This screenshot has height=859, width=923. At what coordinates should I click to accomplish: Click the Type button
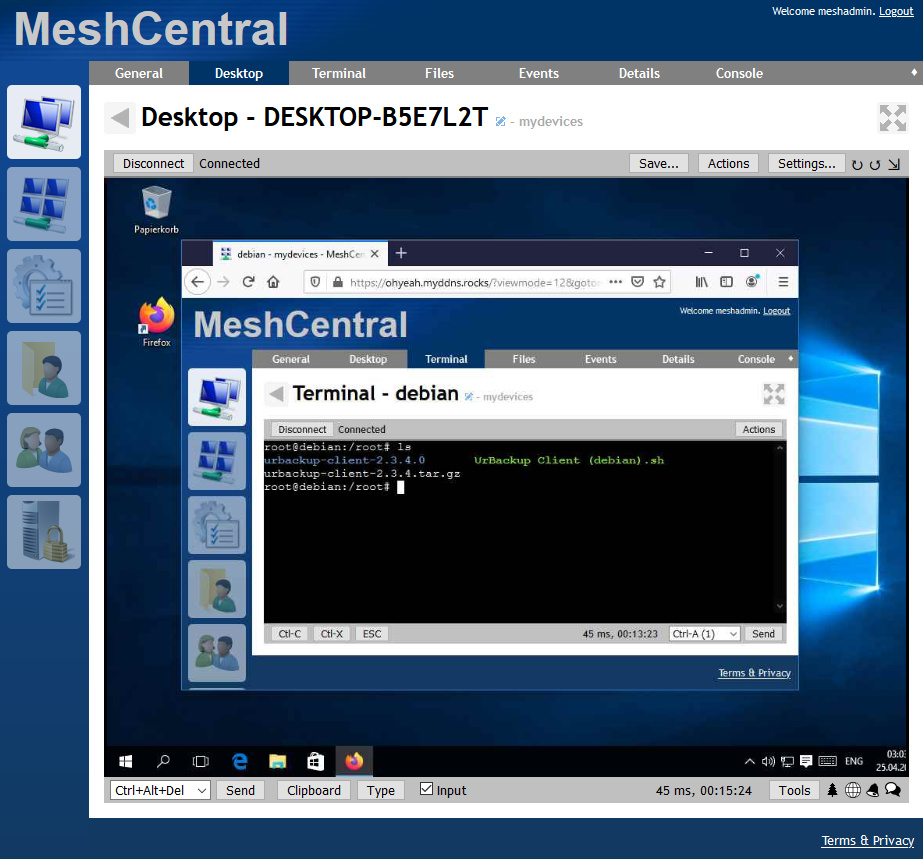(381, 790)
